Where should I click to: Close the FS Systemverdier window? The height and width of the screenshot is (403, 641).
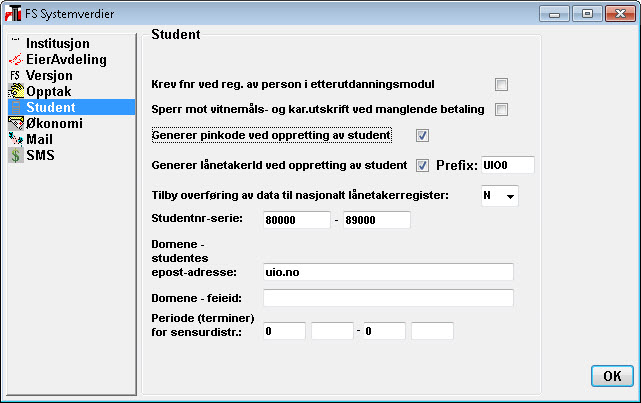point(620,14)
